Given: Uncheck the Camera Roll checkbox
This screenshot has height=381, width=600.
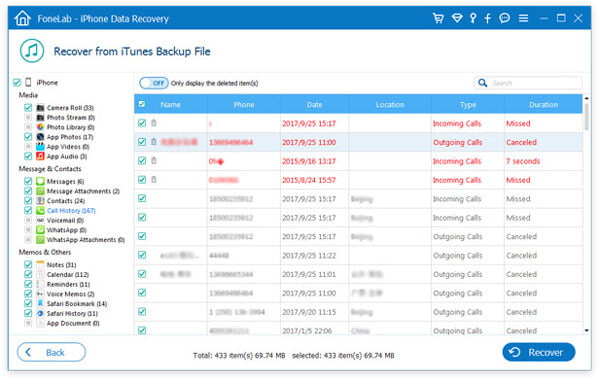Looking at the screenshot, I should click(28, 107).
